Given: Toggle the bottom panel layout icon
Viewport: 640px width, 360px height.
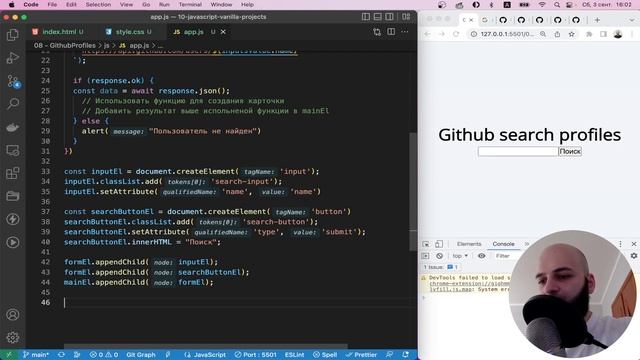Looking at the screenshot, I should point(378,17).
